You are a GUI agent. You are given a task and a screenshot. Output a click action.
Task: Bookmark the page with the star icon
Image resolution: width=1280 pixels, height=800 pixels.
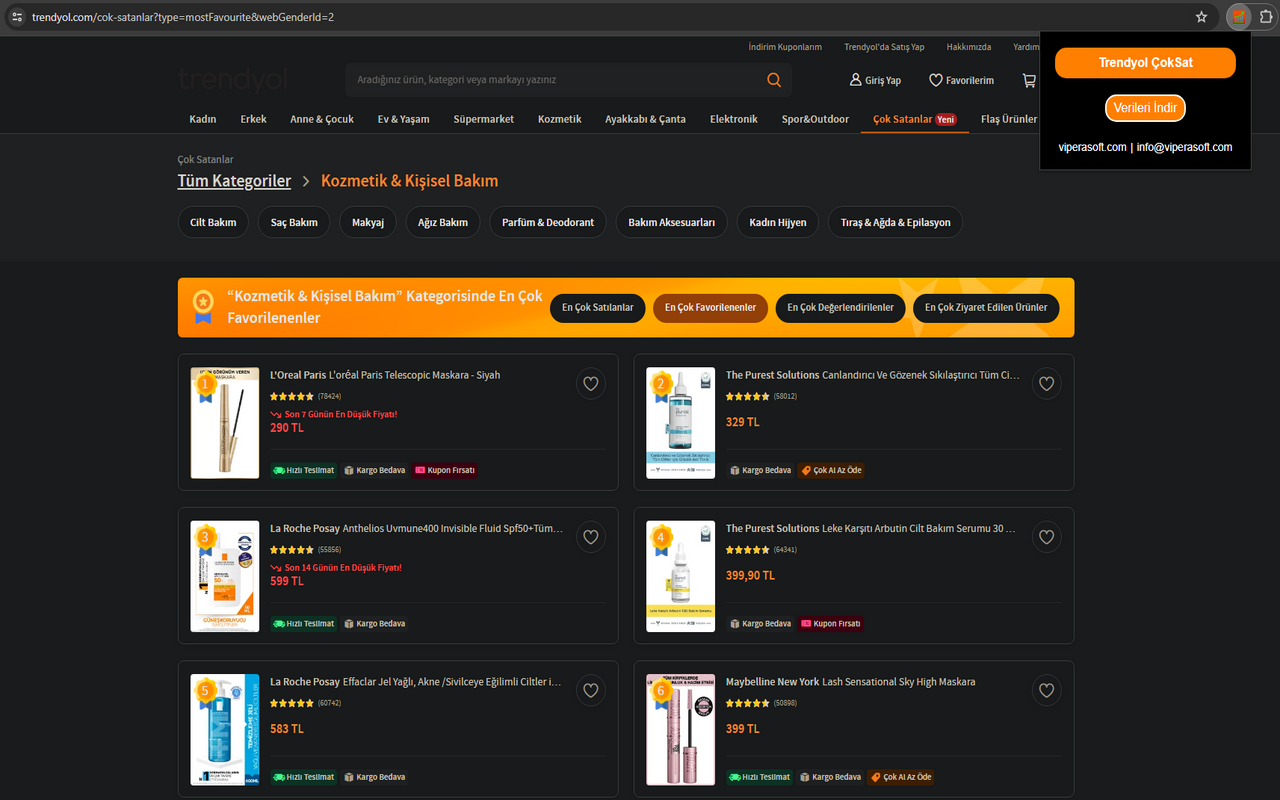[1200, 17]
